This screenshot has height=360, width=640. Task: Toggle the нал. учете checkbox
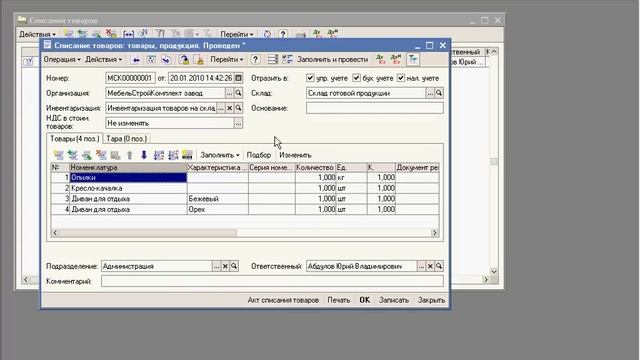click(401, 78)
